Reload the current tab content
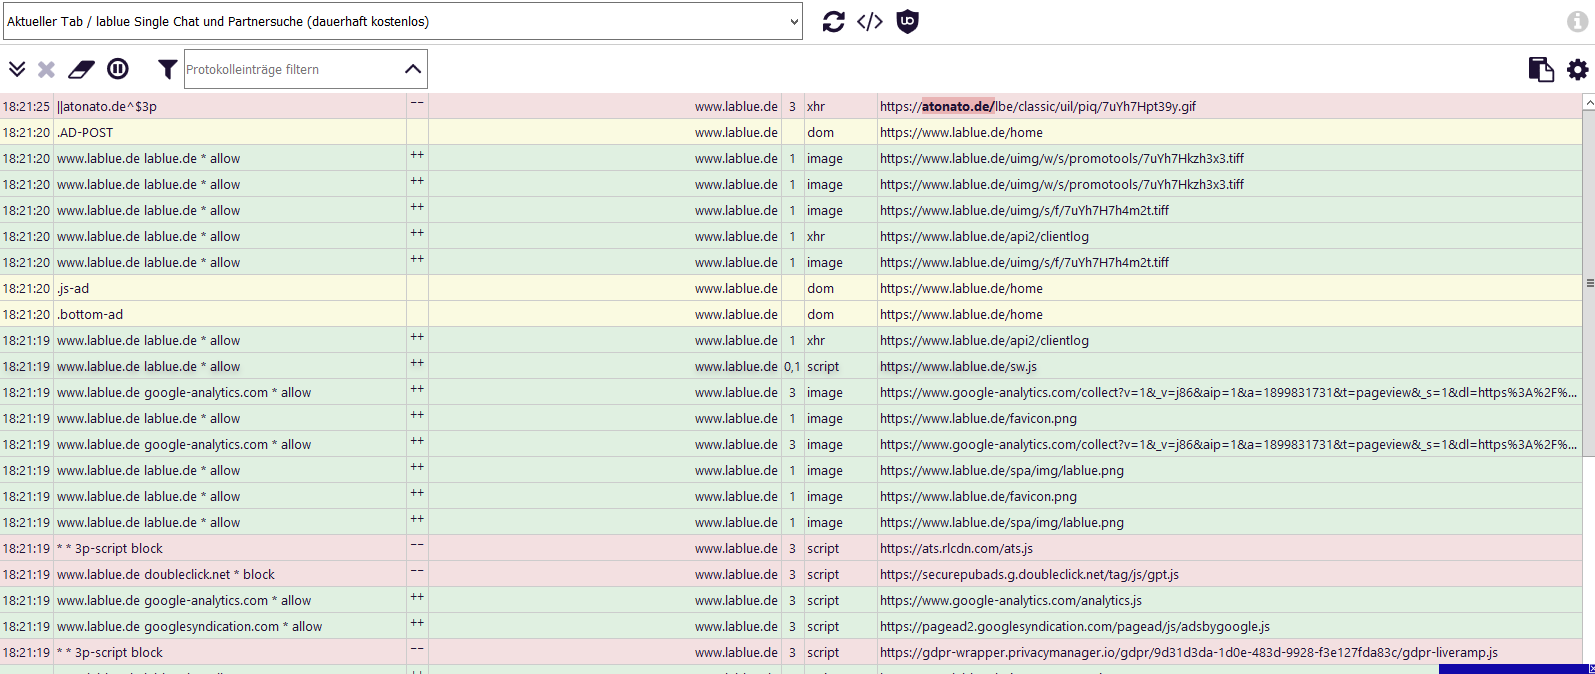This screenshot has height=674, width=1595. 833,21
